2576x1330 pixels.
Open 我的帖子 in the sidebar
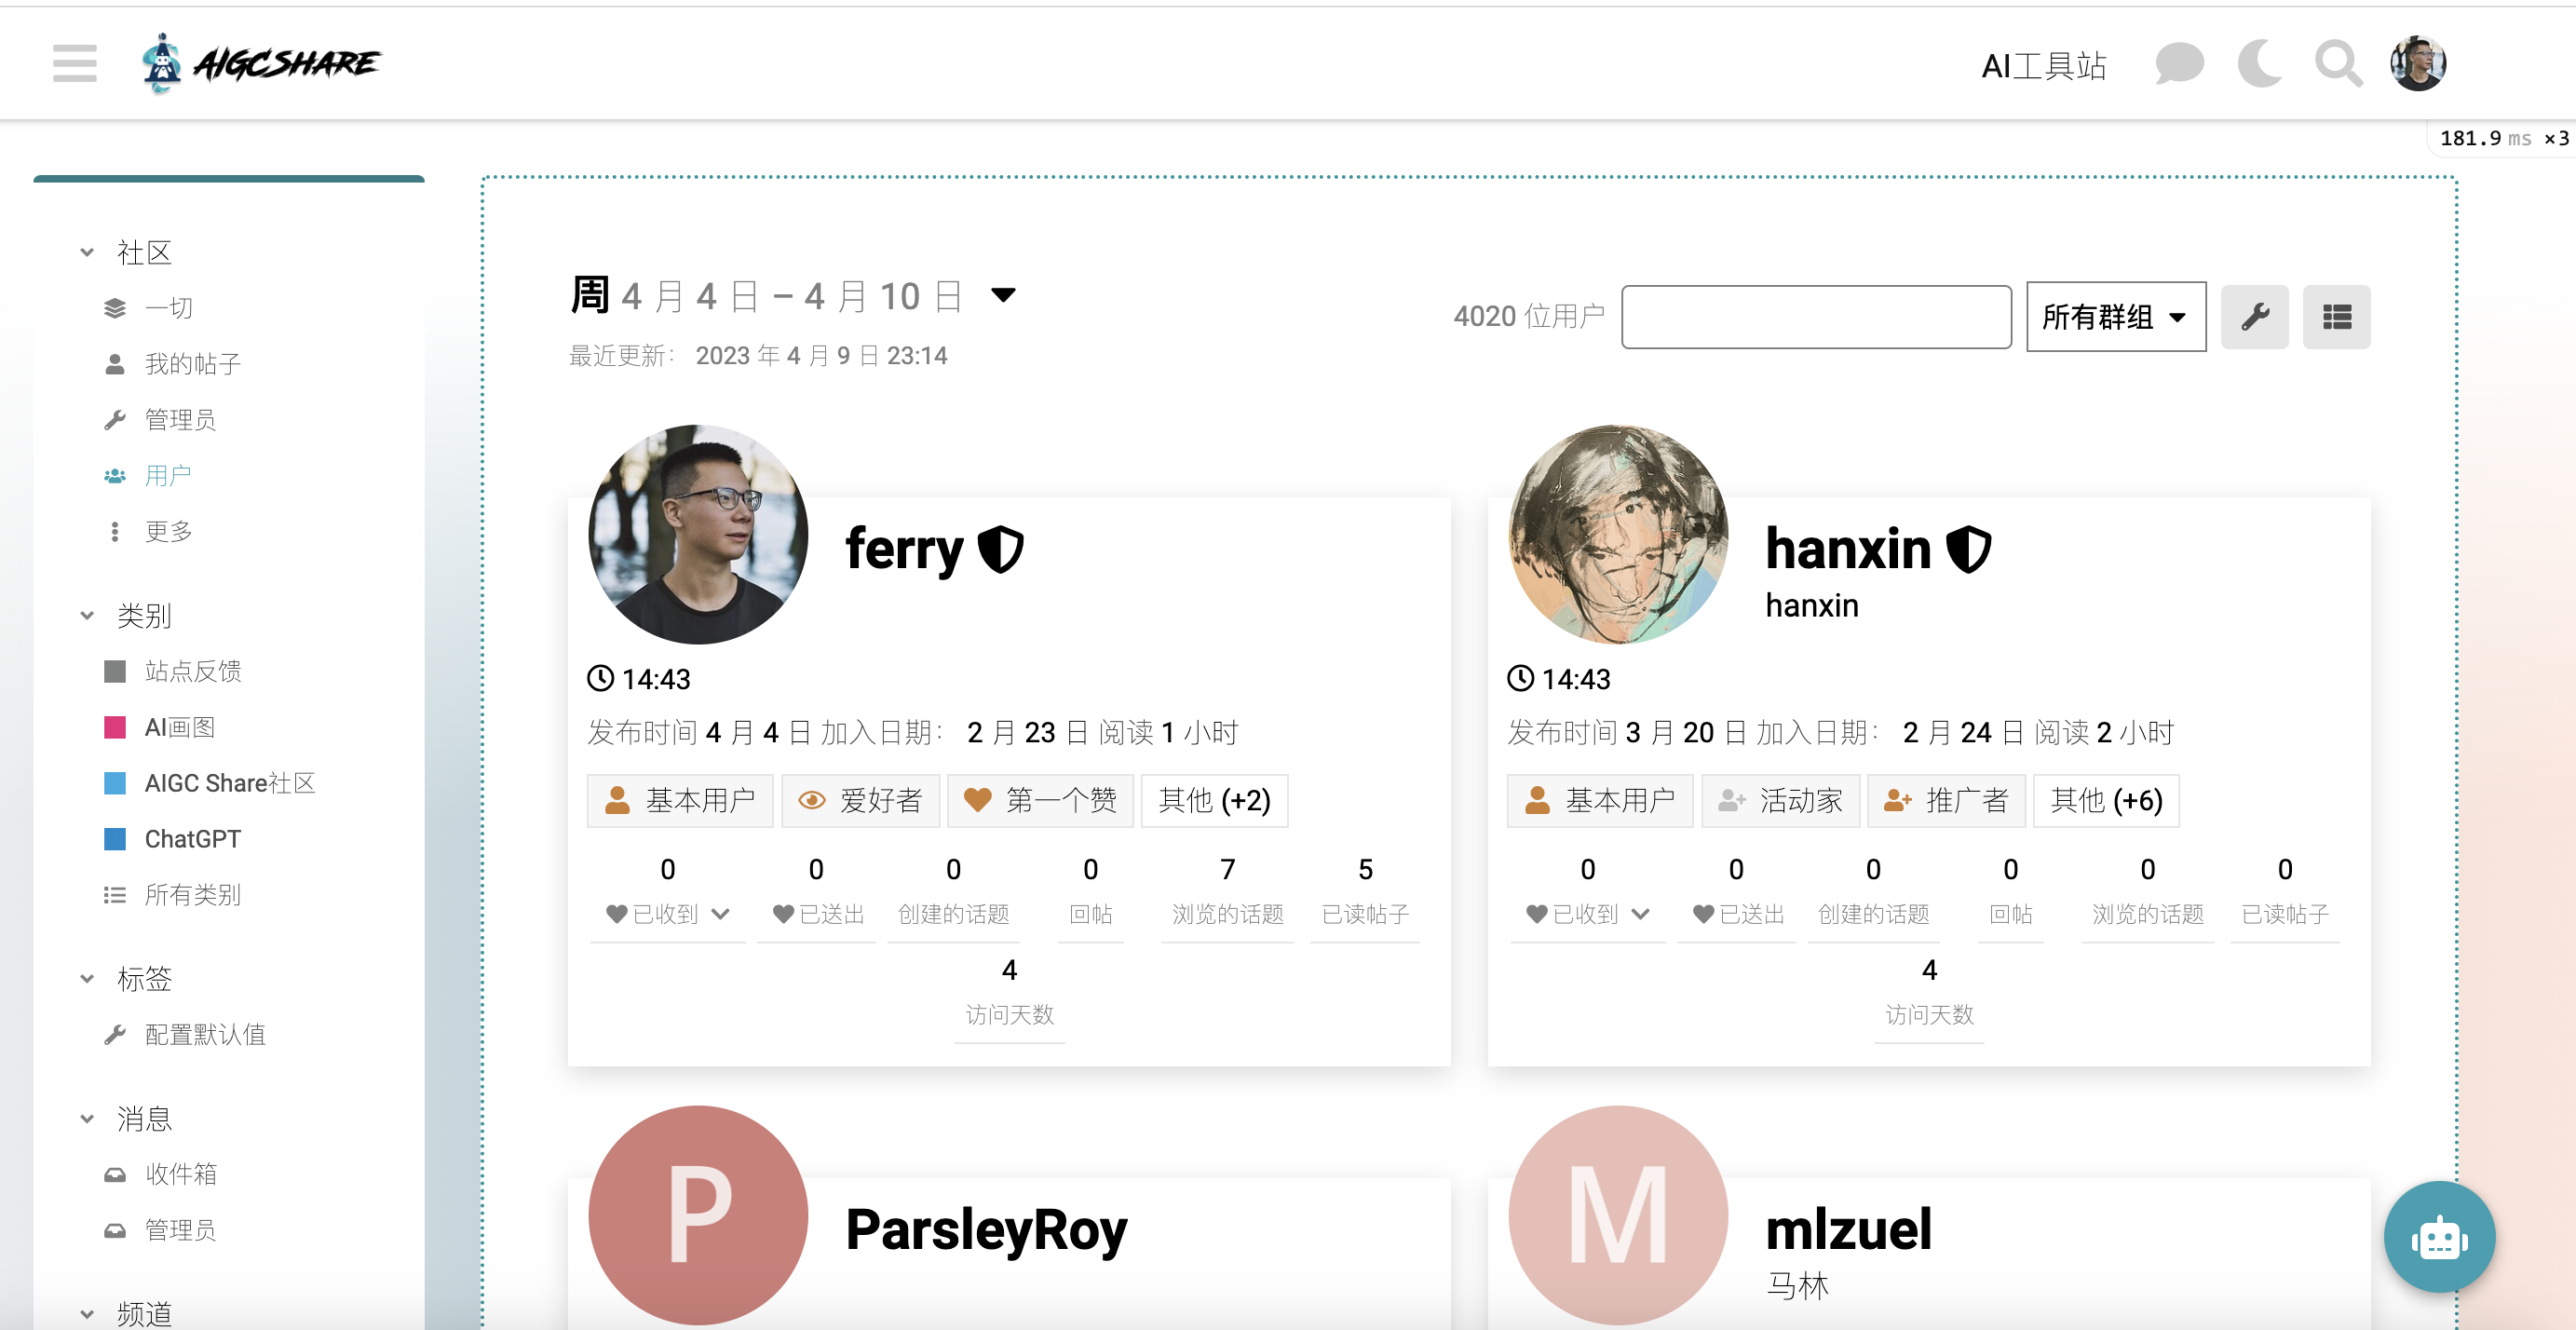click(x=192, y=364)
